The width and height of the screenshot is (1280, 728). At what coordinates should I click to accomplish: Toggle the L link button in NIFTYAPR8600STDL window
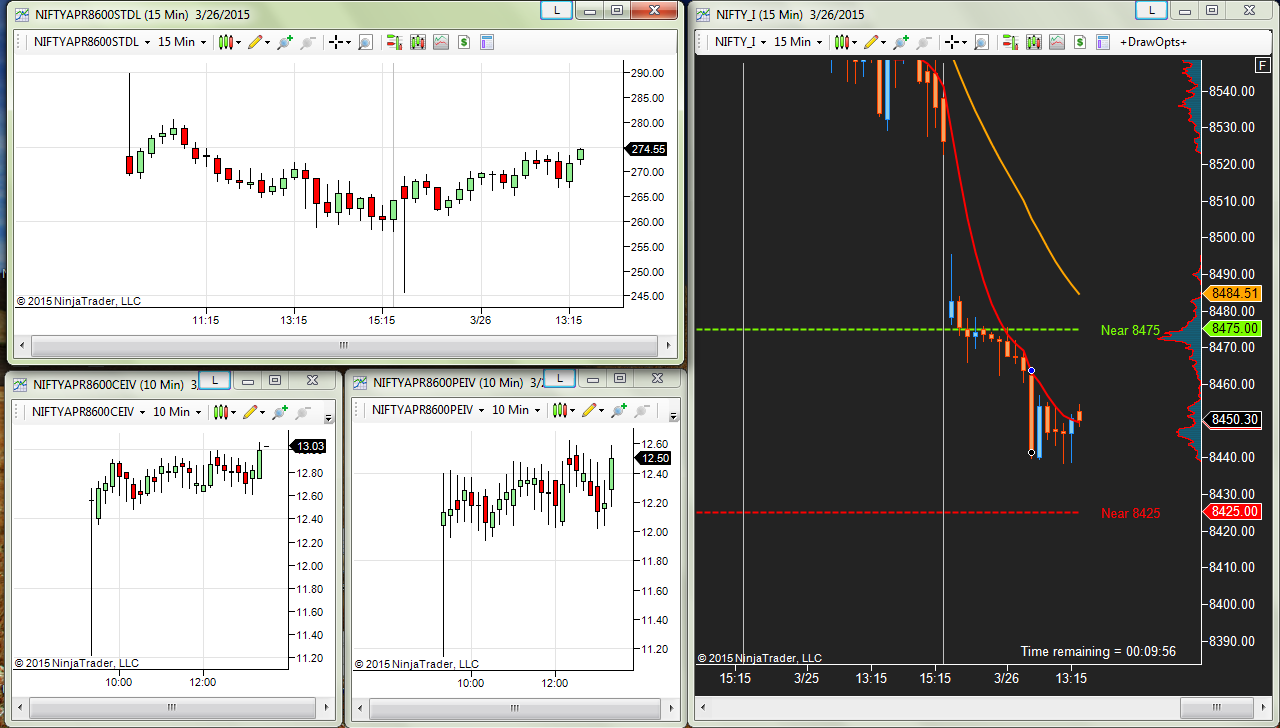556,10
